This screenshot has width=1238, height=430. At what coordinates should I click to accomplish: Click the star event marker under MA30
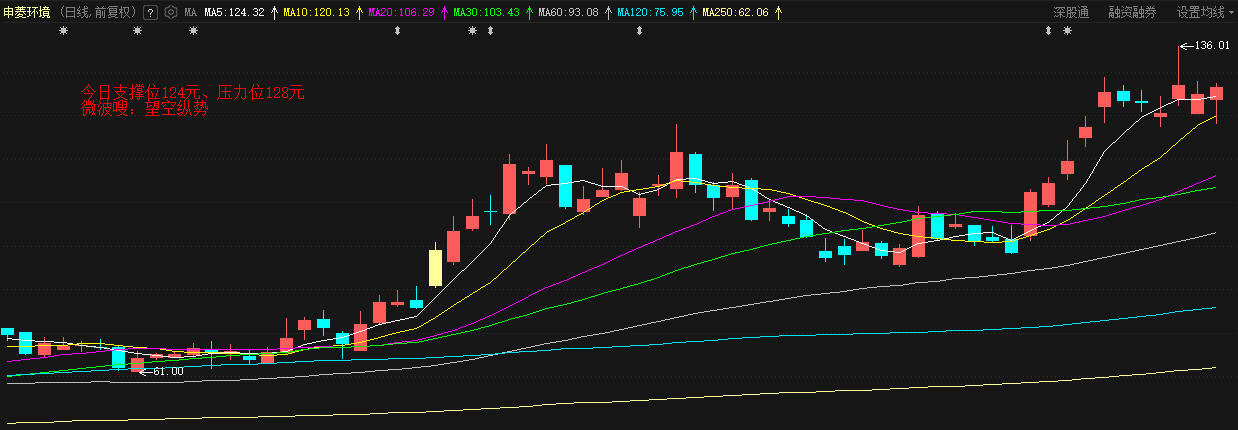(472, 31)
